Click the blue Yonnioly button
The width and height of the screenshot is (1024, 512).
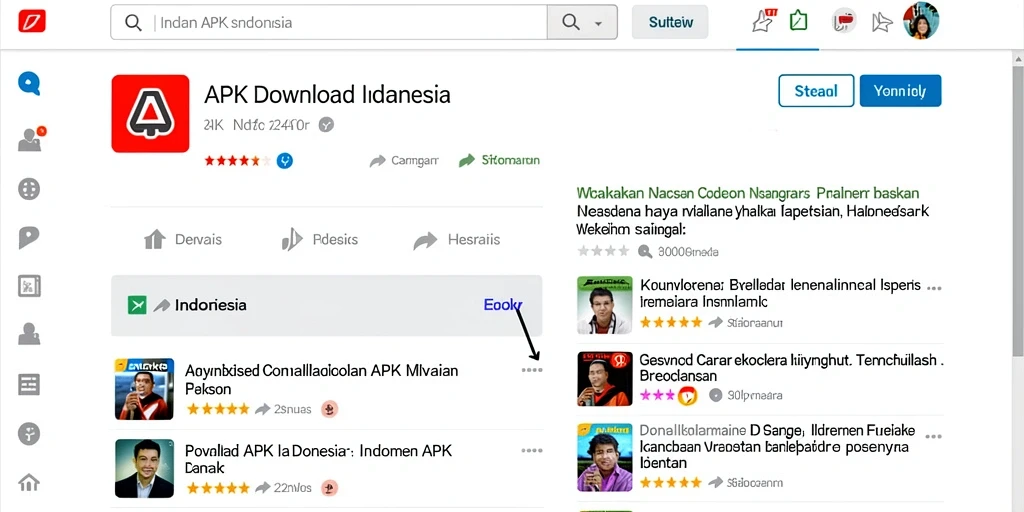coord(900,91)
